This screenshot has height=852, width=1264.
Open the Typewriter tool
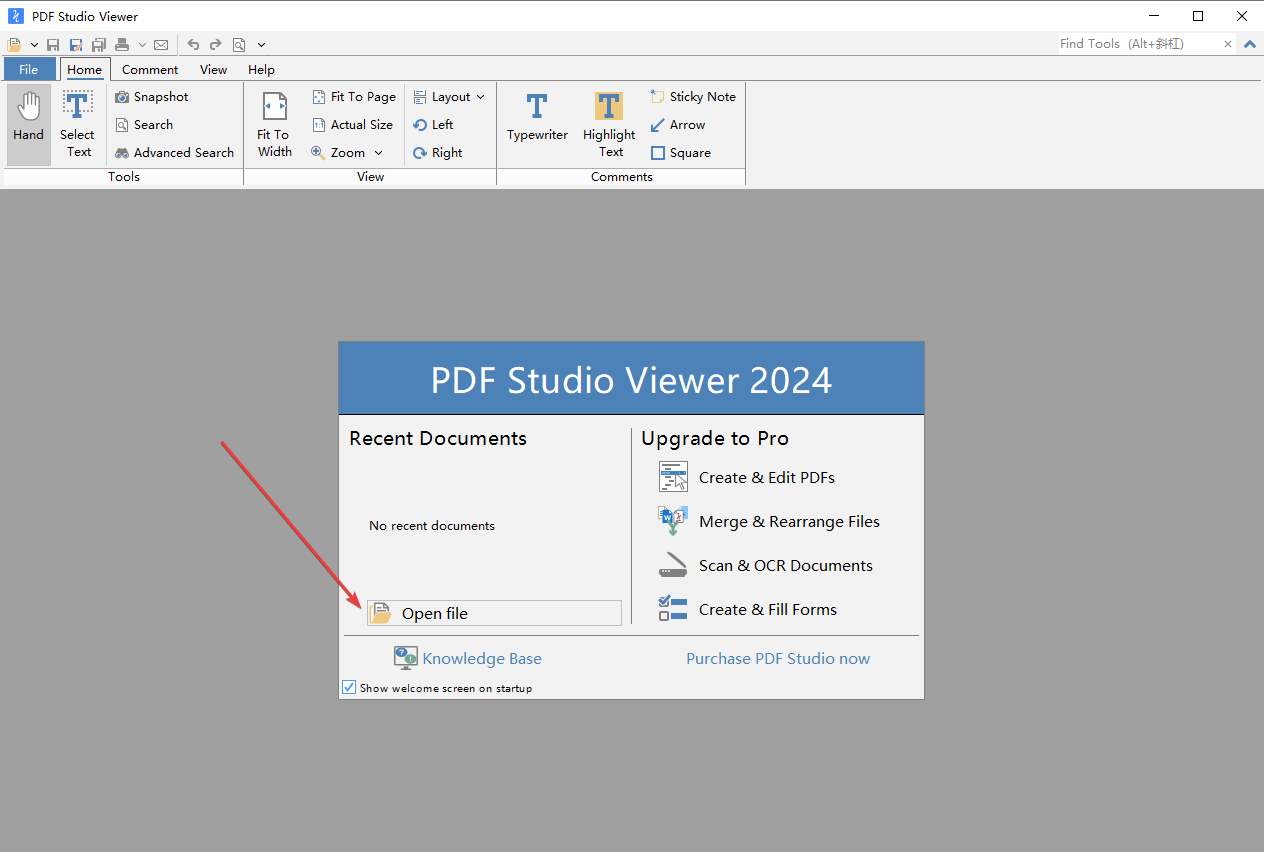(537, 122)
